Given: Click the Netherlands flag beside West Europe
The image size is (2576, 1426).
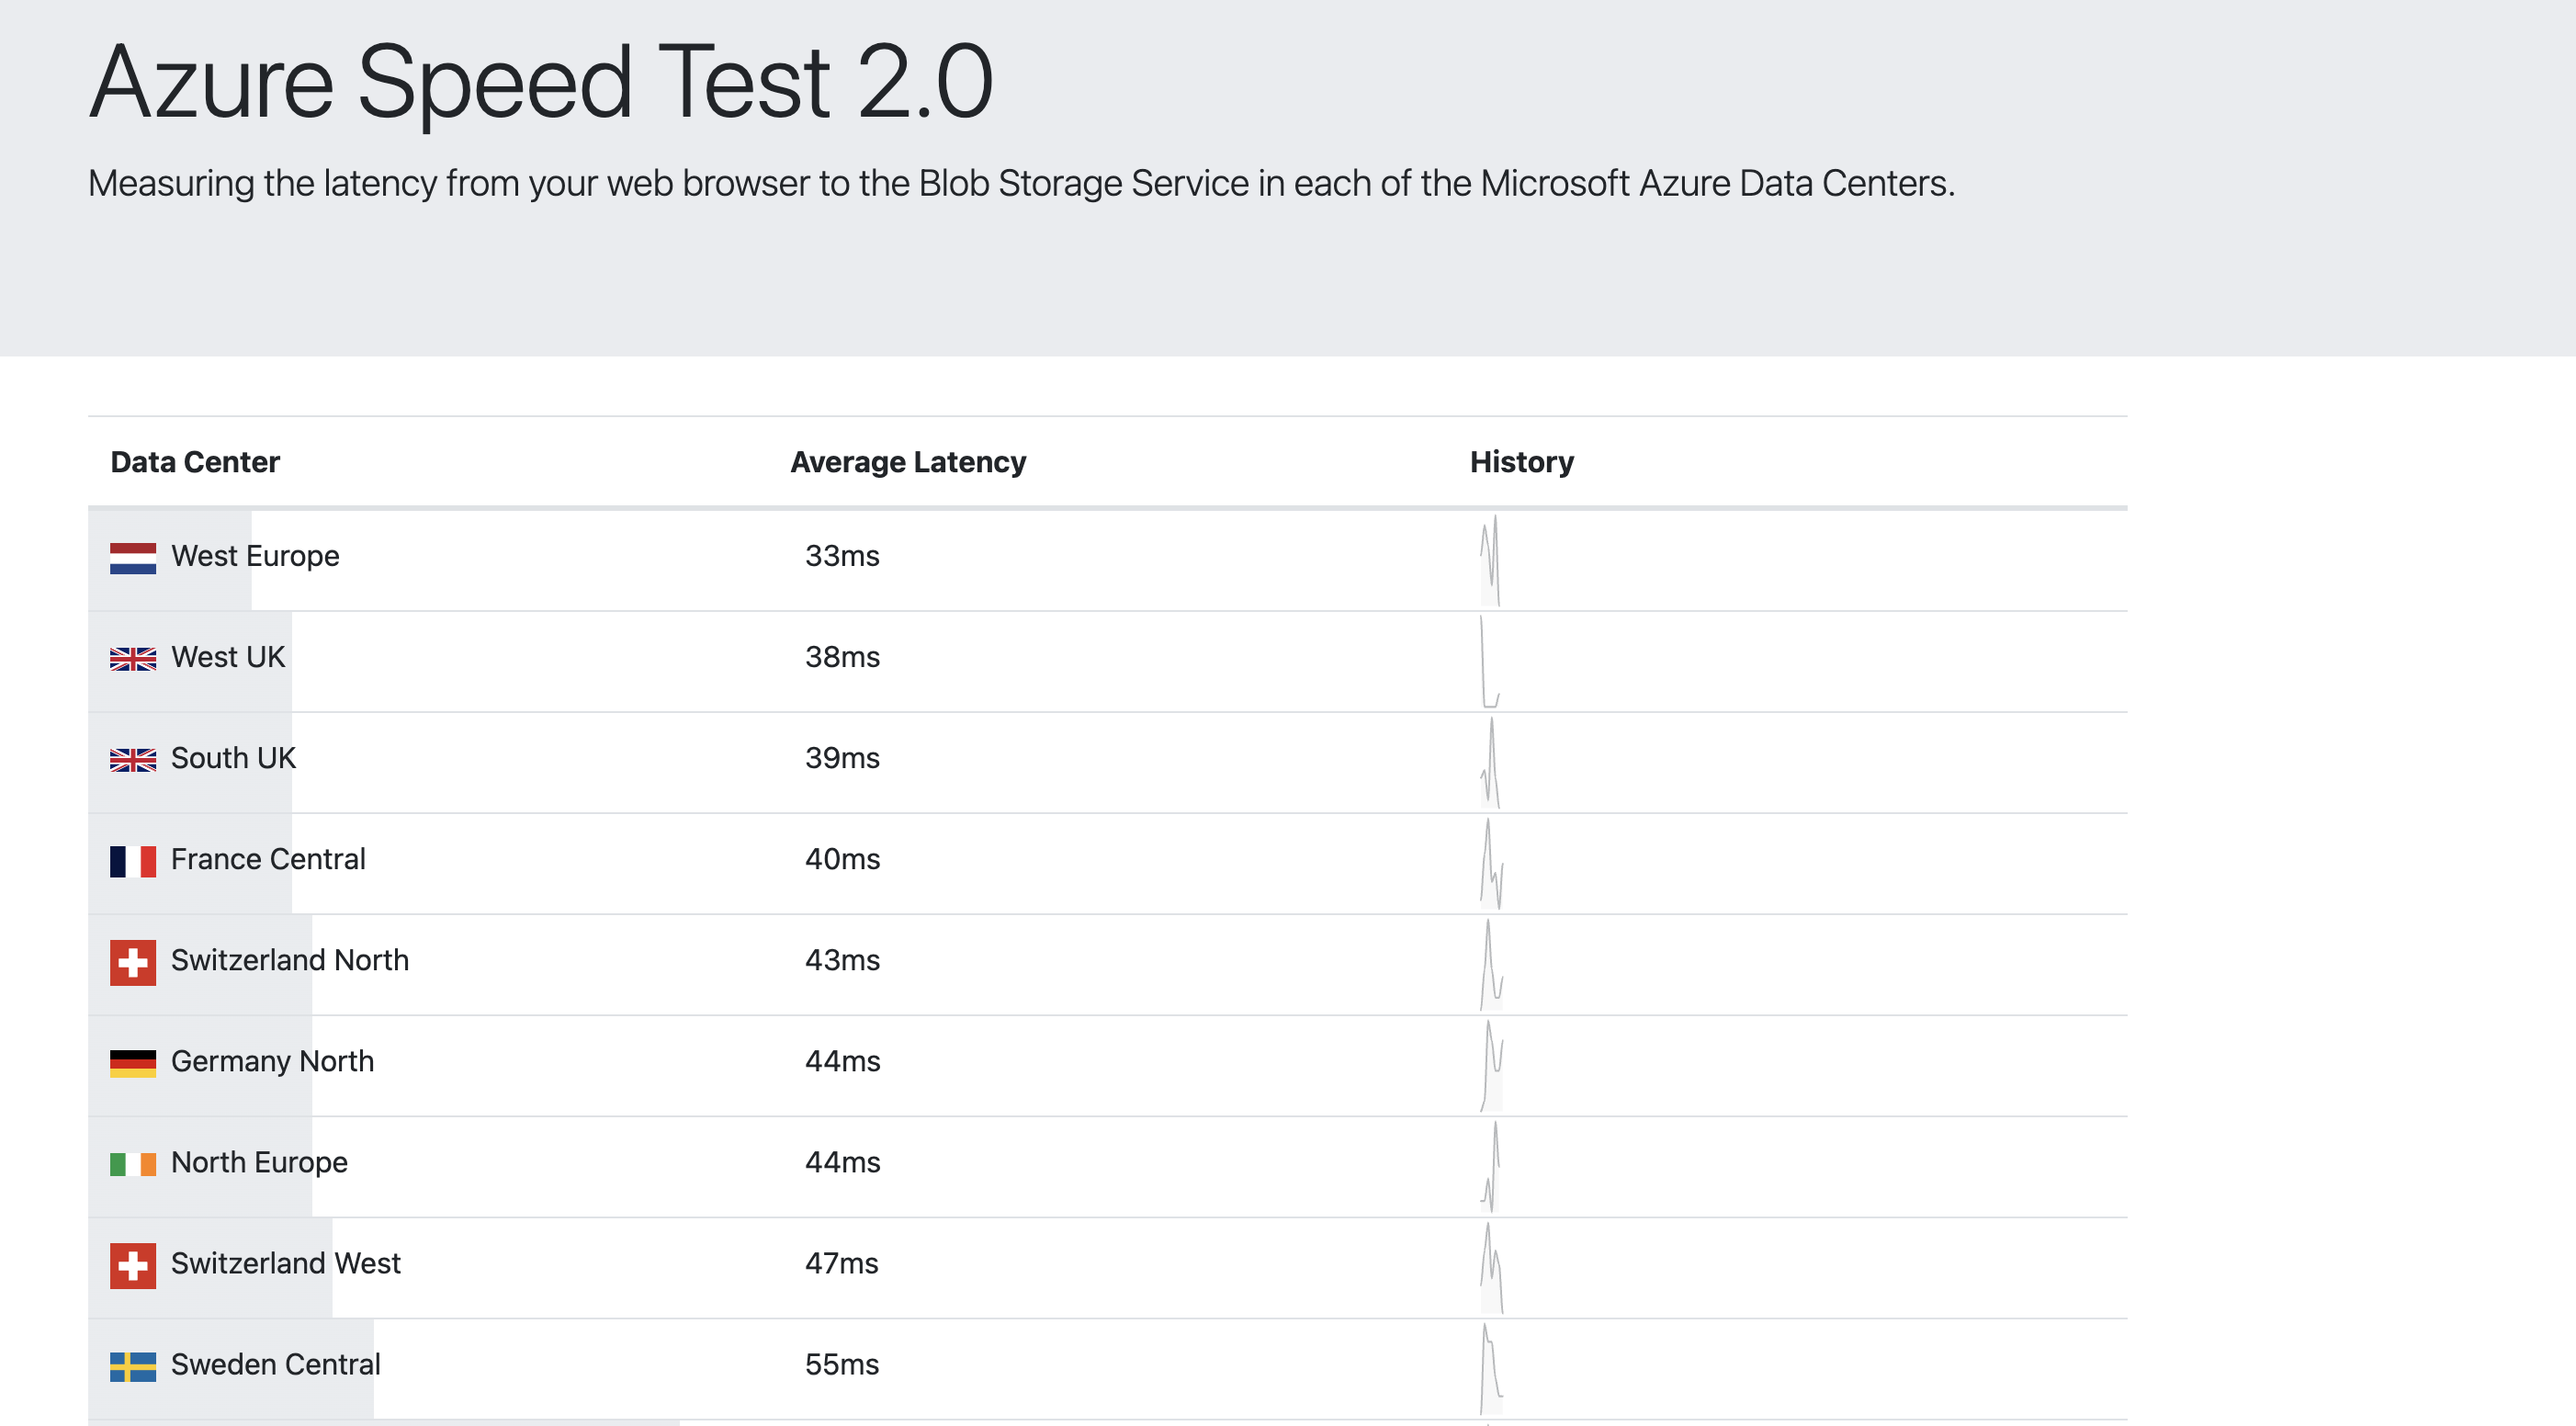Looking at the screenshot, I should tap(133, 558).
